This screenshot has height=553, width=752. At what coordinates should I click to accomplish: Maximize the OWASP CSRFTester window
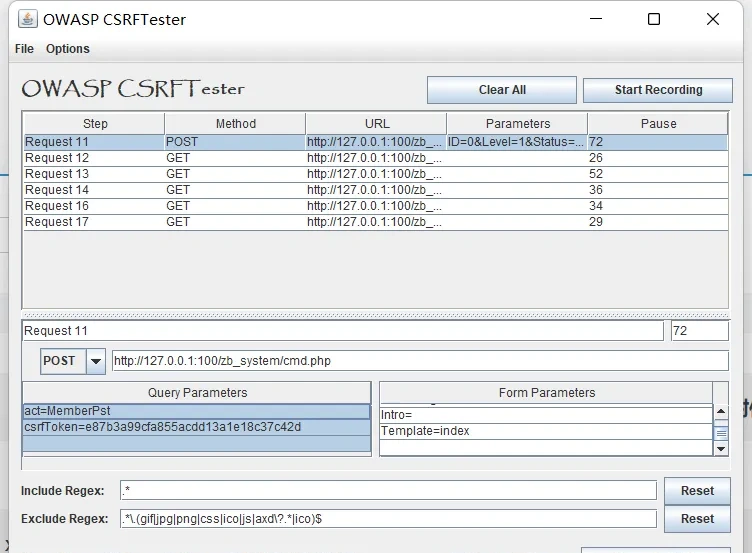tap(654, 19)
